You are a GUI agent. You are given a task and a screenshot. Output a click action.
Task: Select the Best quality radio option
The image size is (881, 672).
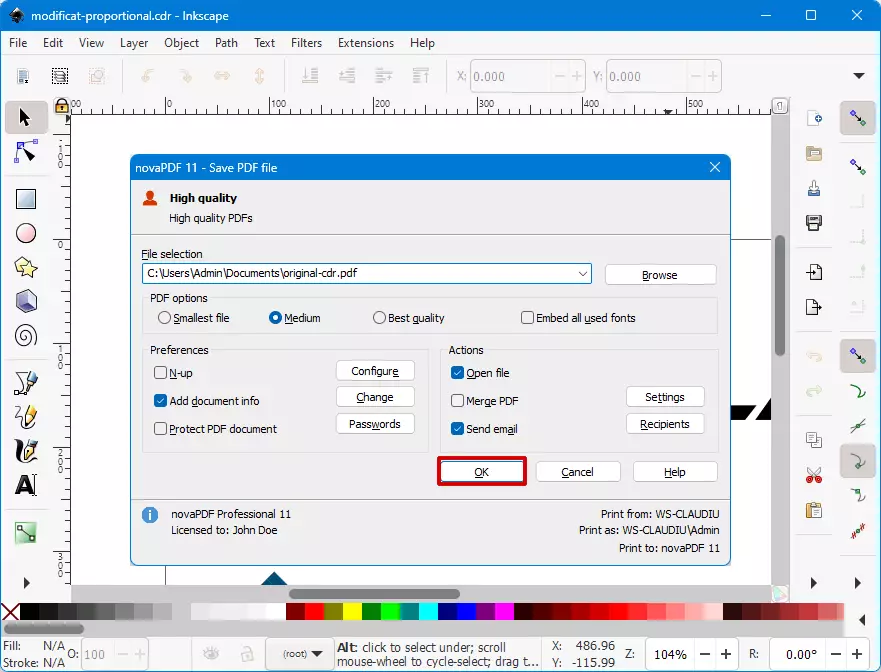408,318
